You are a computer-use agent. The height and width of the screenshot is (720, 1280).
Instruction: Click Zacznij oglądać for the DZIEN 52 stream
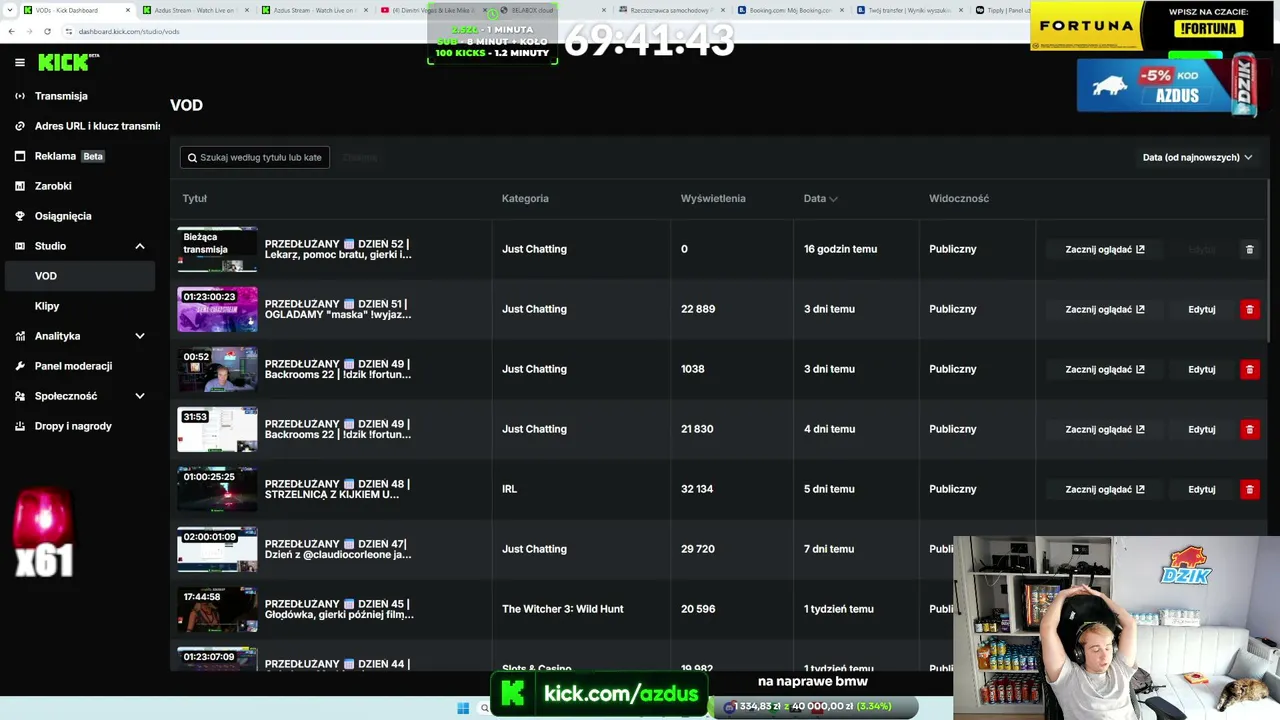[1105, 249]
